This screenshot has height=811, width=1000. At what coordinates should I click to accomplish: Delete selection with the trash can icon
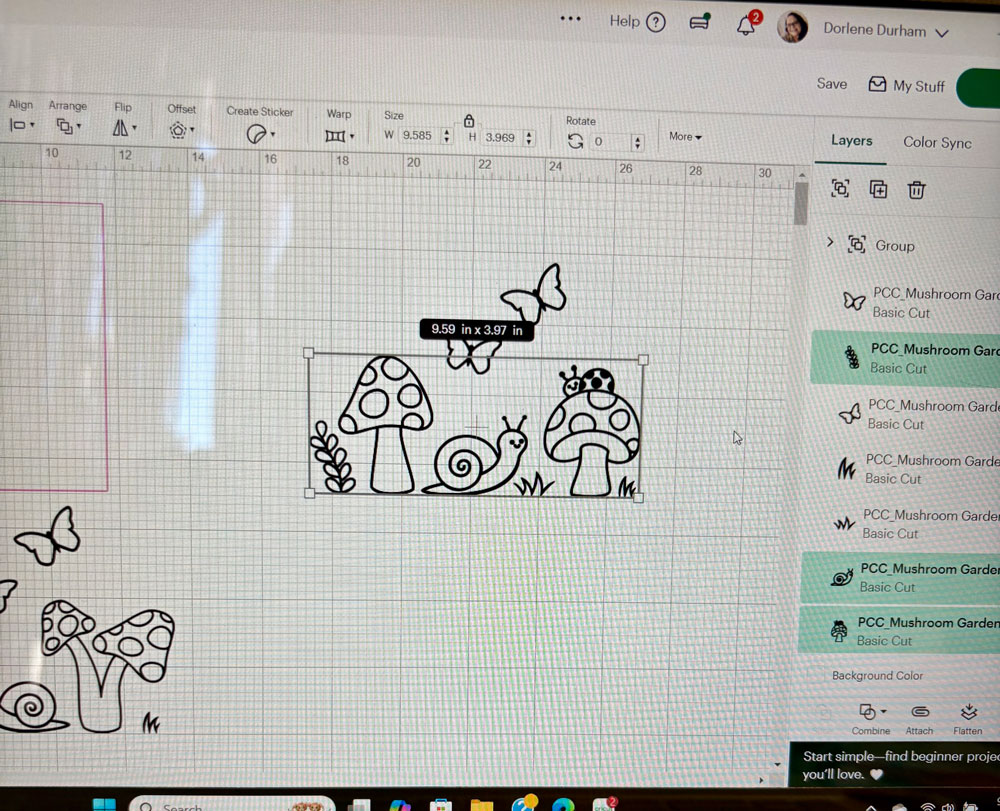[x=916, y=189]
